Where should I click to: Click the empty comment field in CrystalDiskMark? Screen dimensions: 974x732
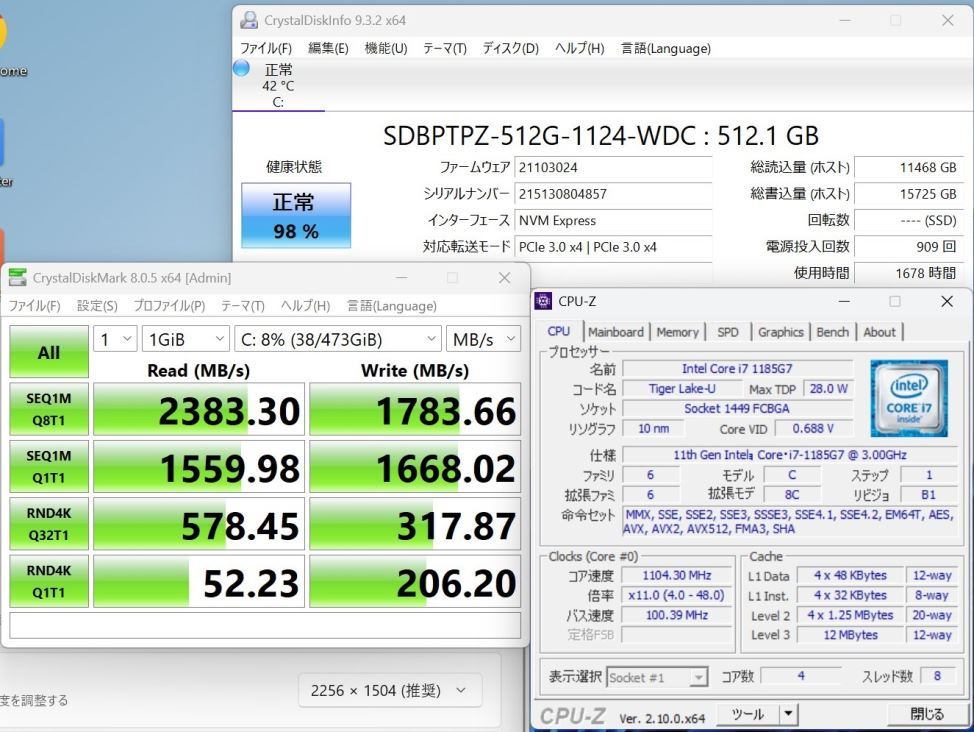coord(265,625)
